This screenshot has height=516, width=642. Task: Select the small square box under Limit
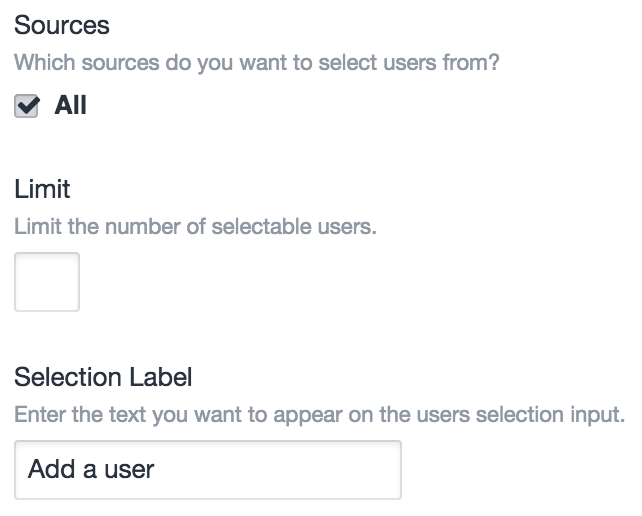47,282
